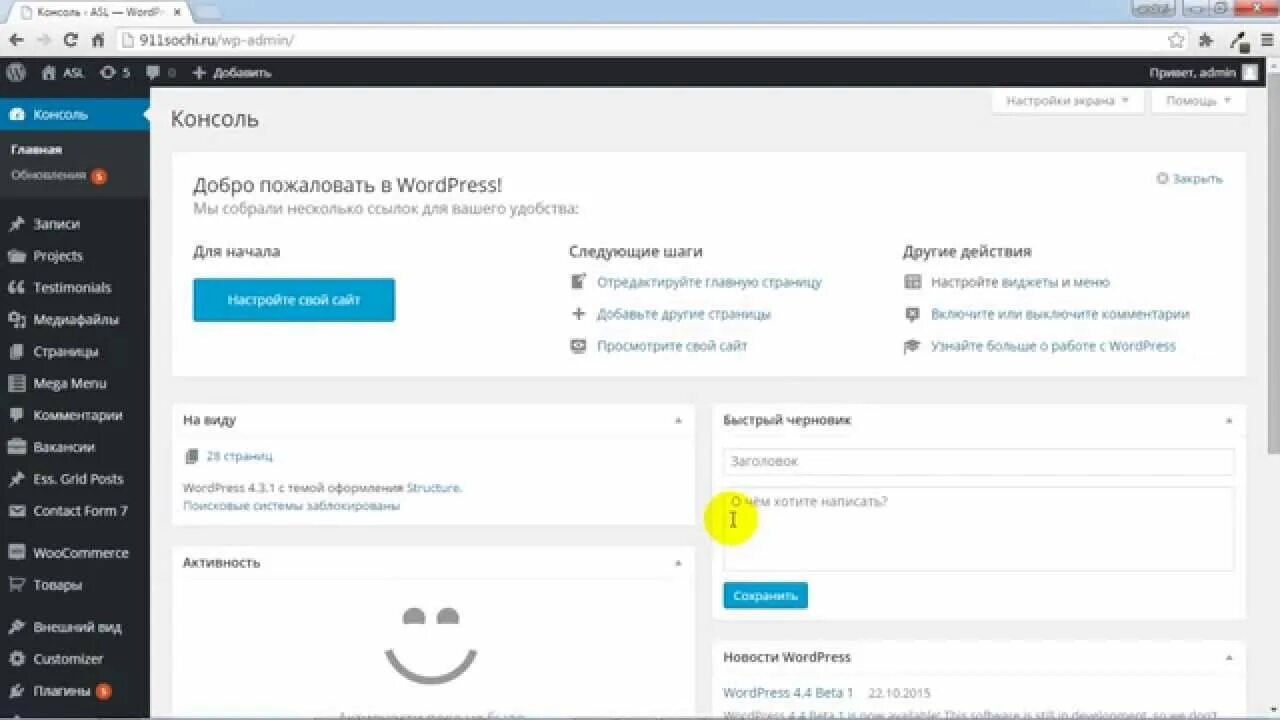This screenshot has width=1280, height=720.
Task: Open admin profile avatar
Action: pos(1250,72)
